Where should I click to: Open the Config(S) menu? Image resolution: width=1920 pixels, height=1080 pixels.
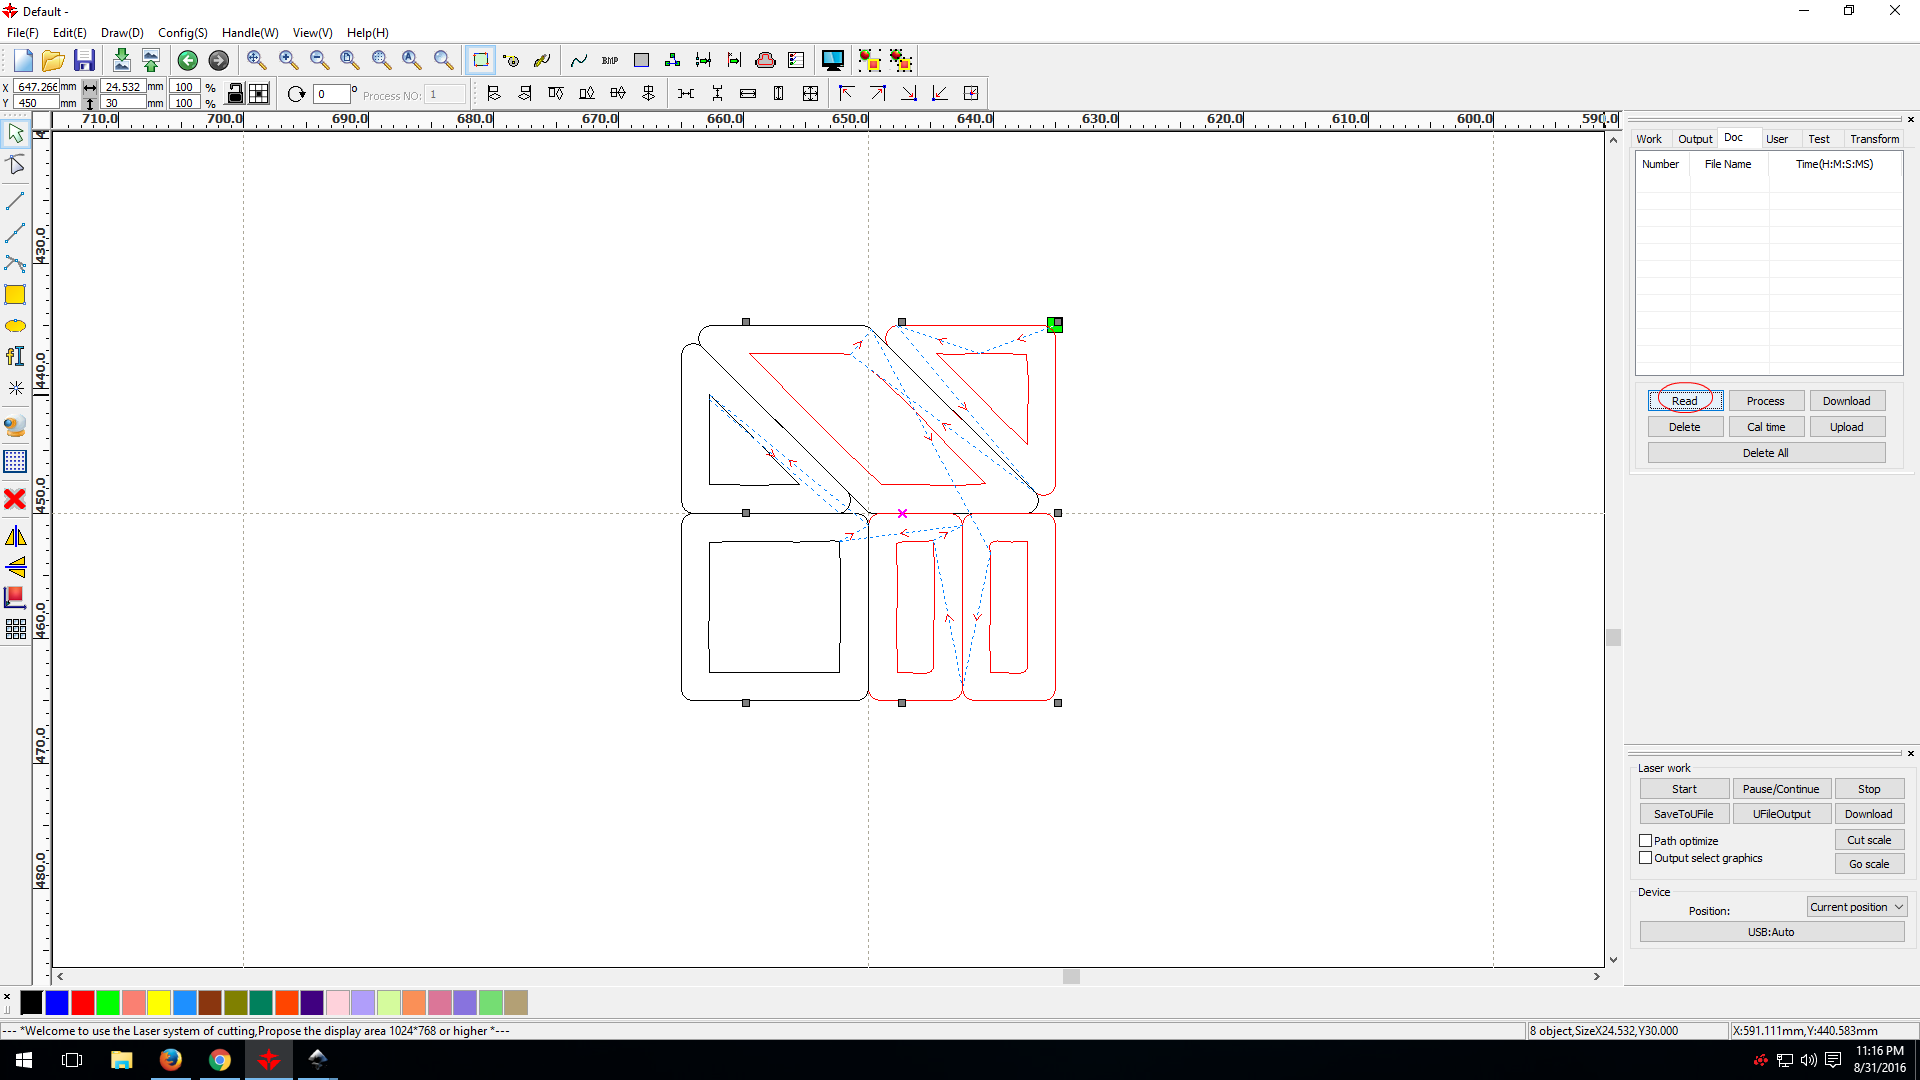coord(182,33)
